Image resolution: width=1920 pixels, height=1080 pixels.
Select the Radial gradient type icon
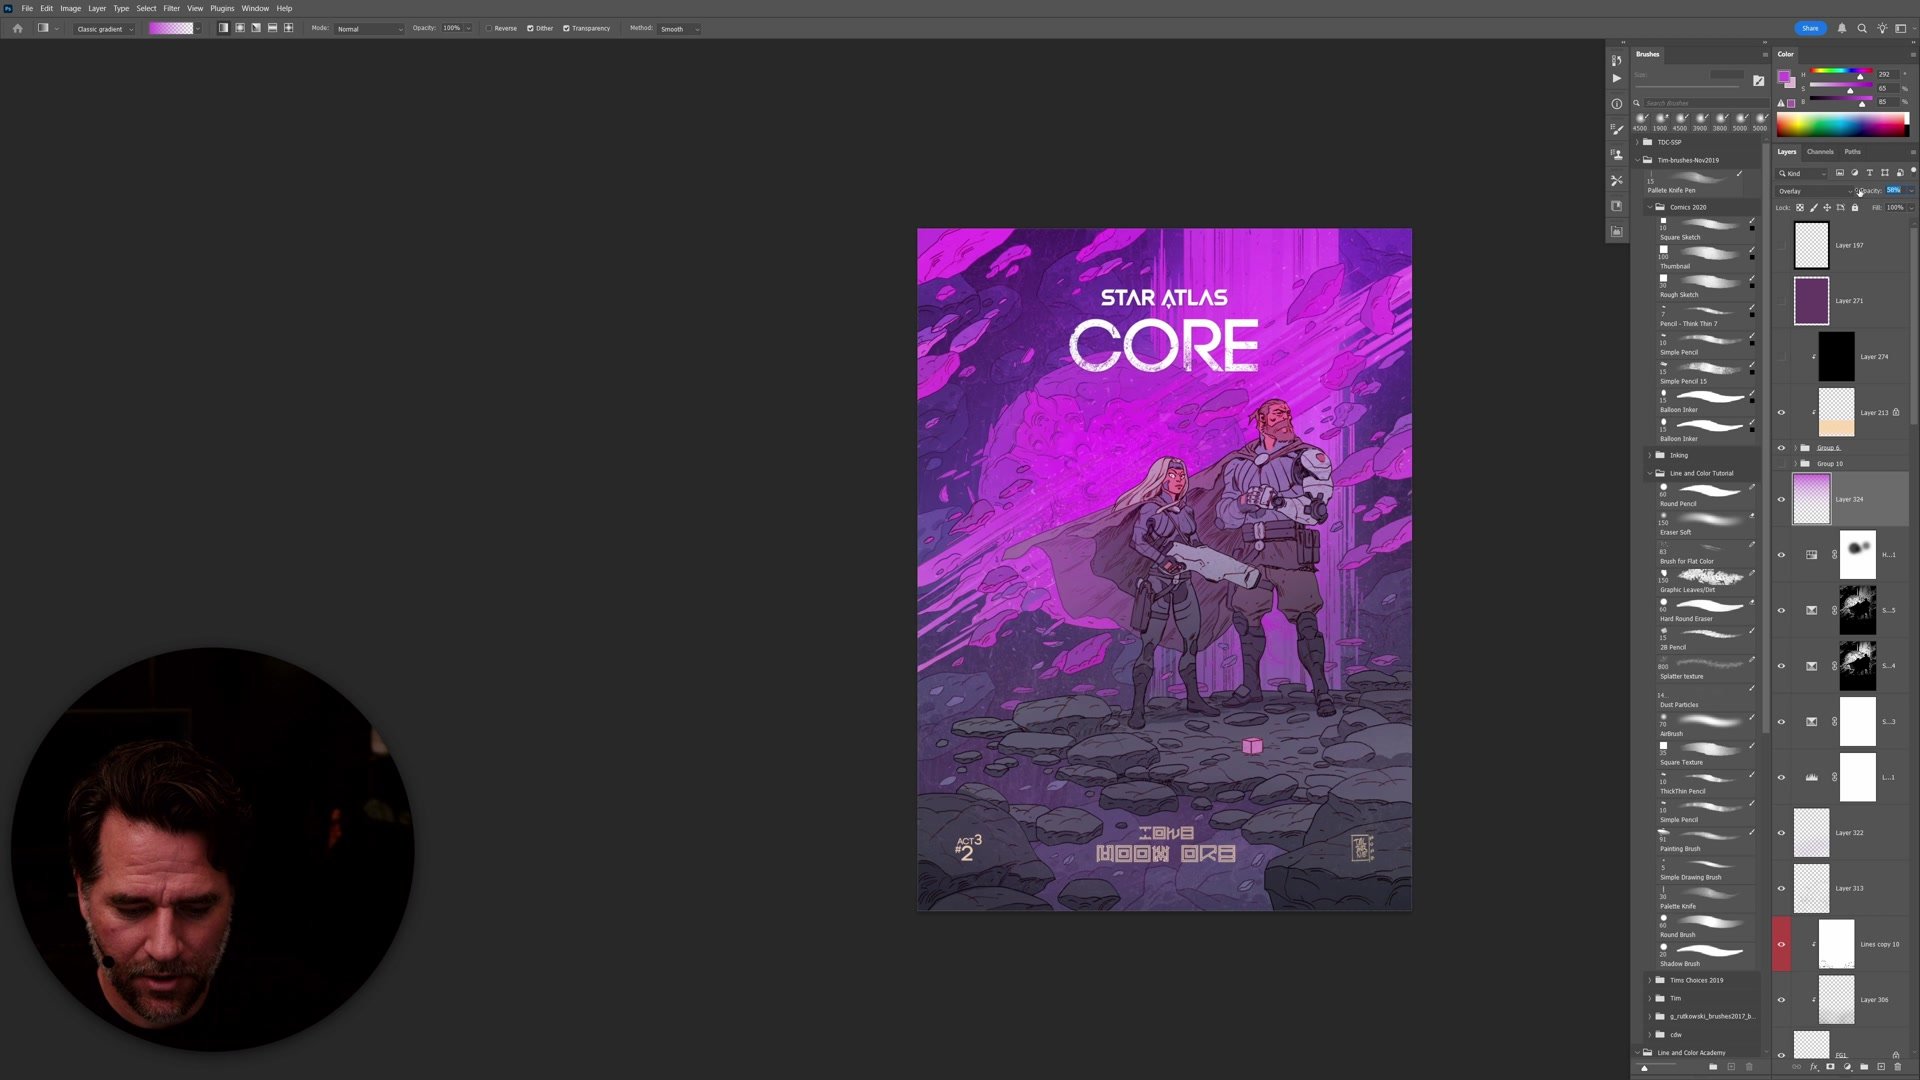[x=240, y=28]
